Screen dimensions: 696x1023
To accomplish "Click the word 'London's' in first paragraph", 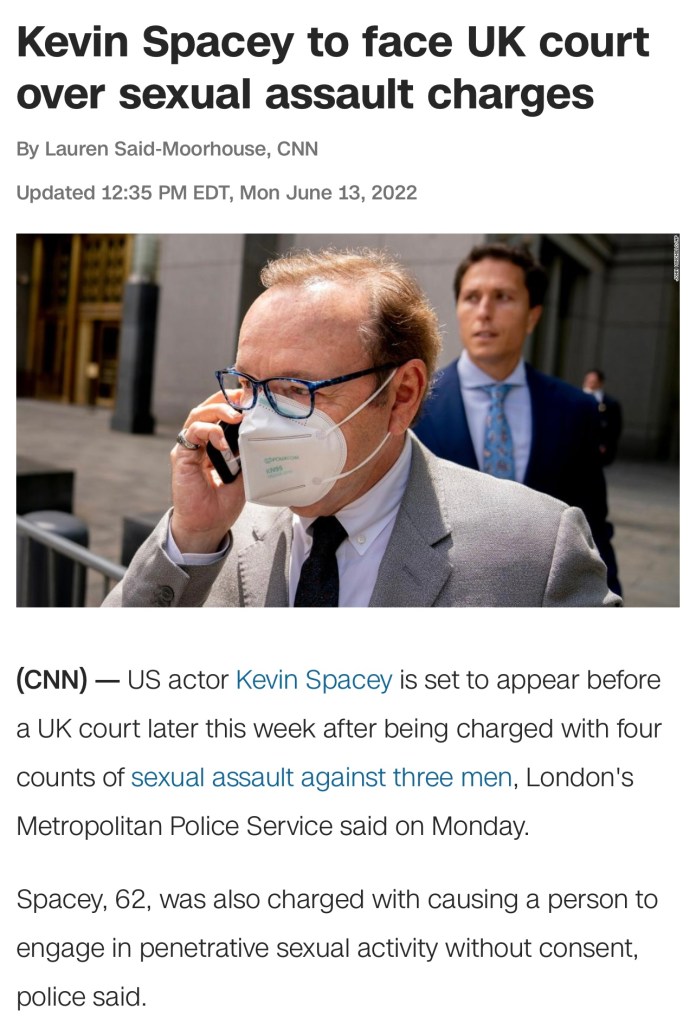I will [x=579, y=778].
